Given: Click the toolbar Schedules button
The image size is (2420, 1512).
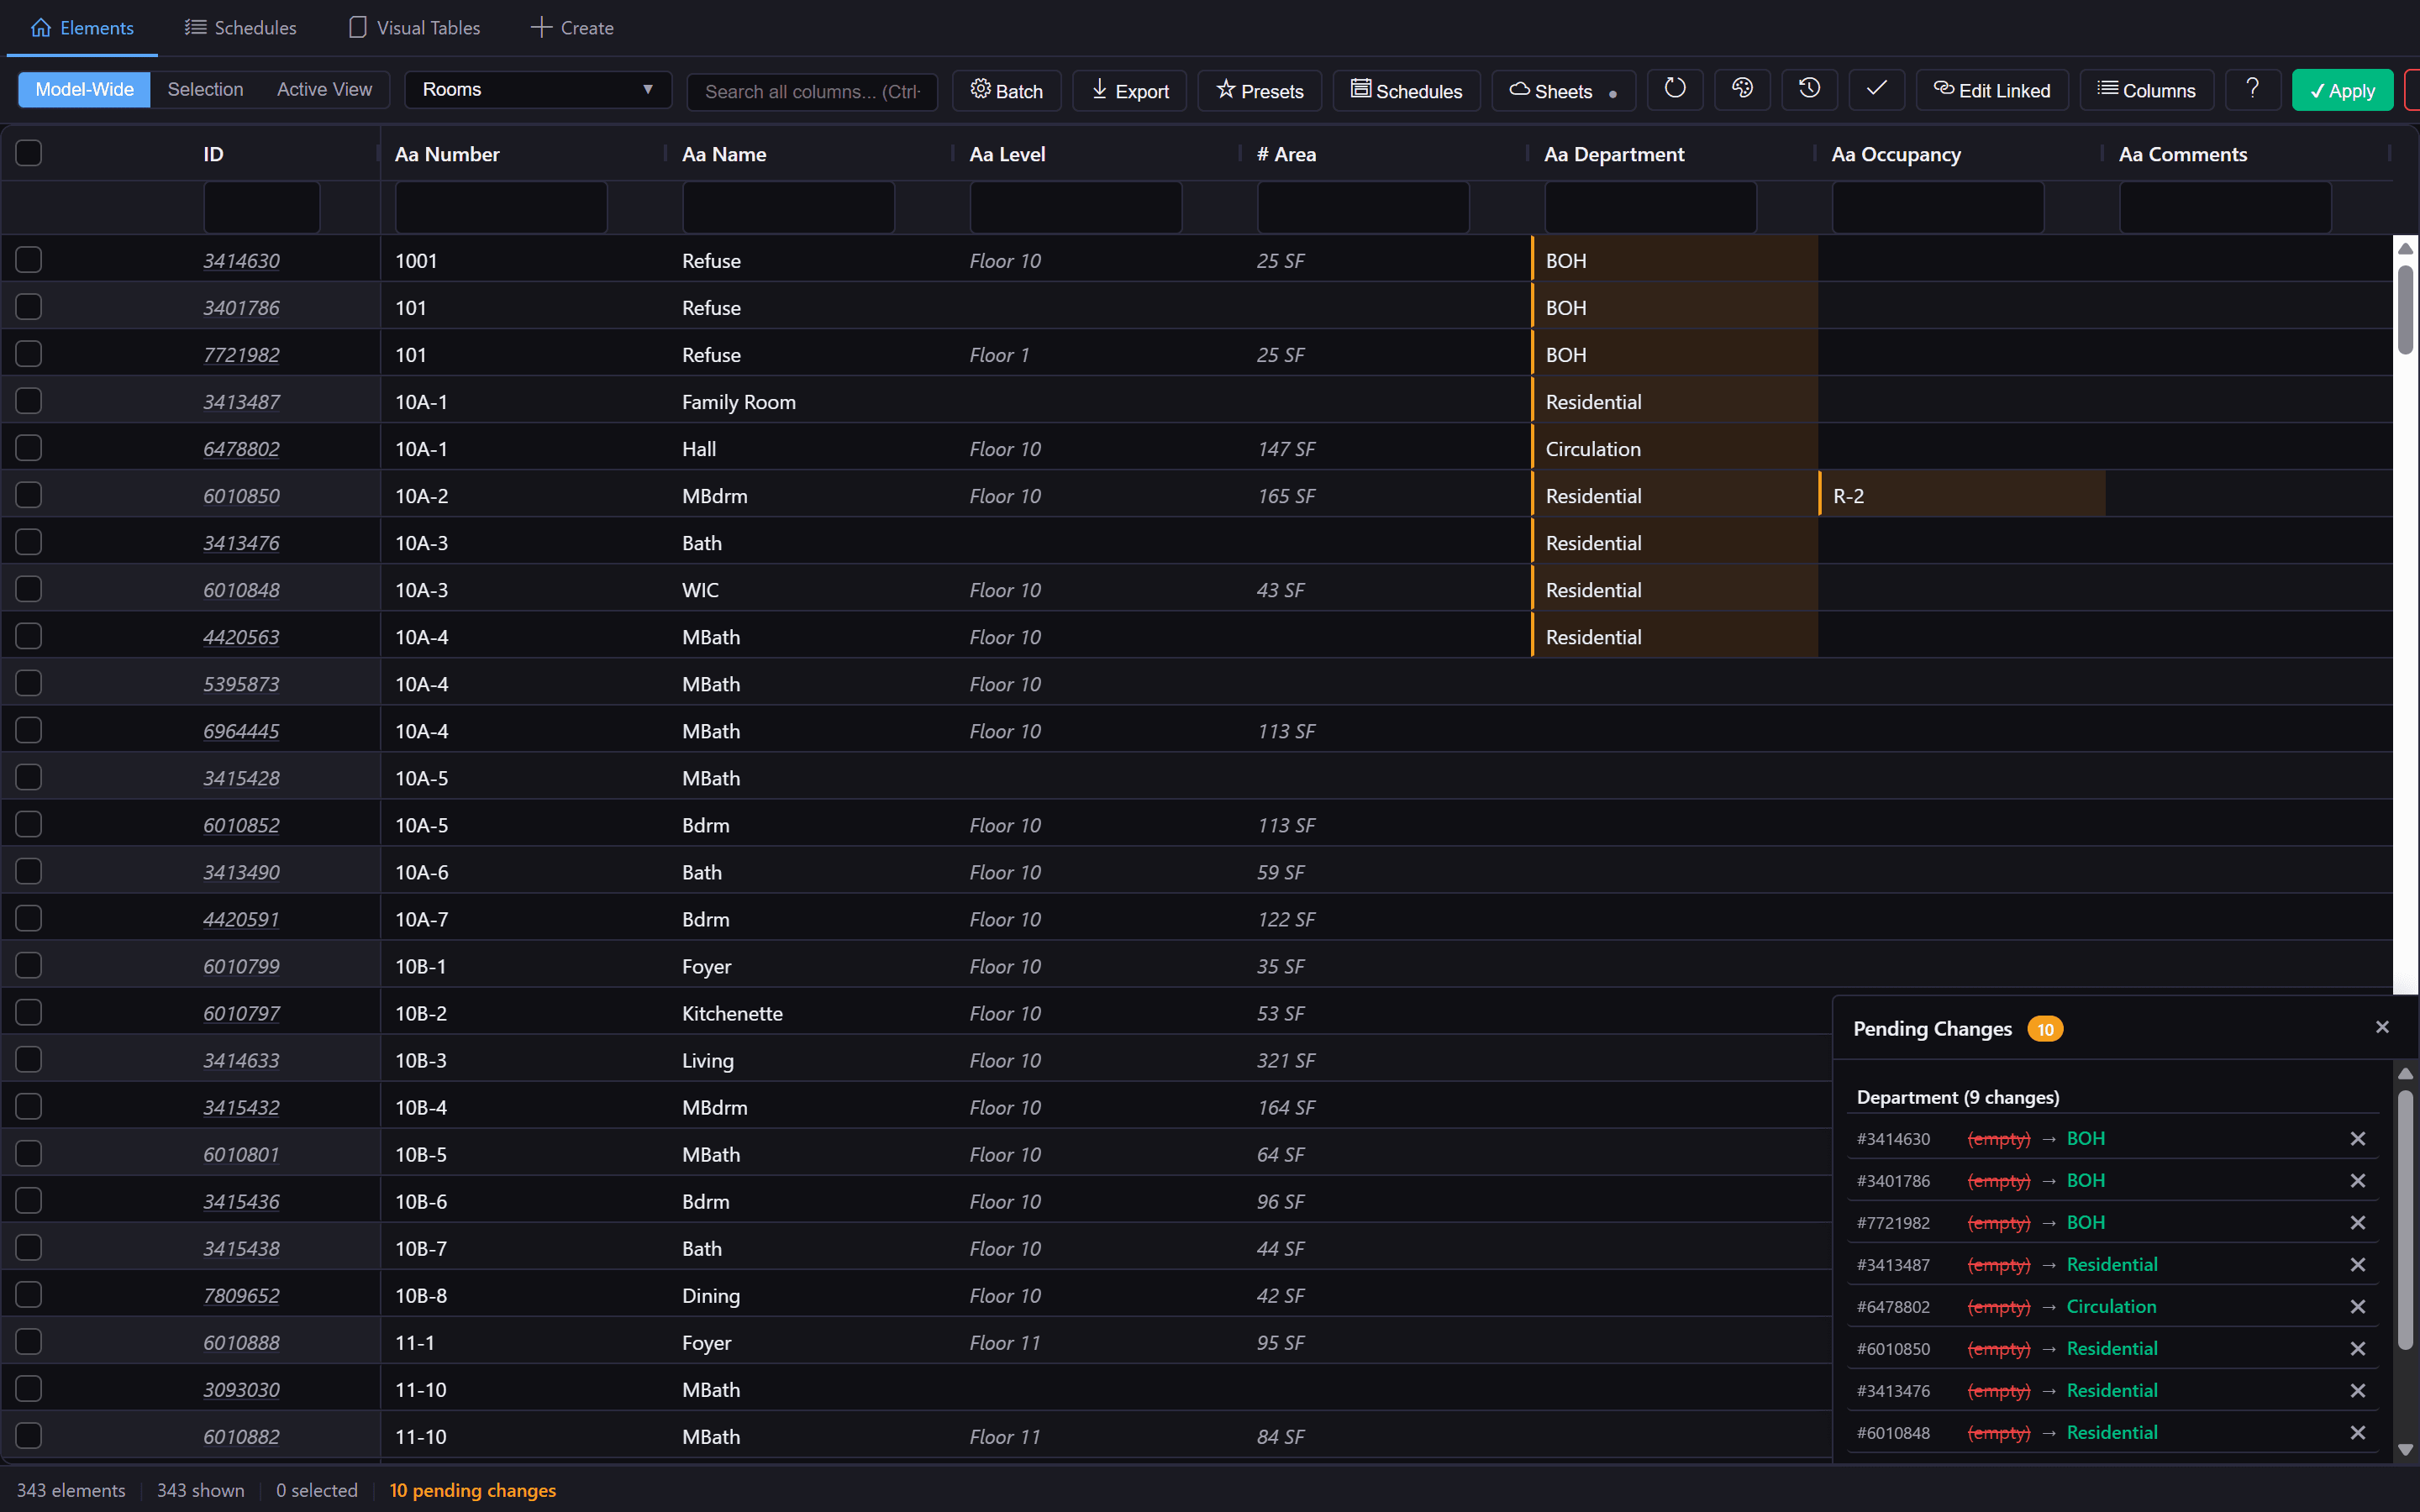Looking at the screenshot, I should (1406, 90).
